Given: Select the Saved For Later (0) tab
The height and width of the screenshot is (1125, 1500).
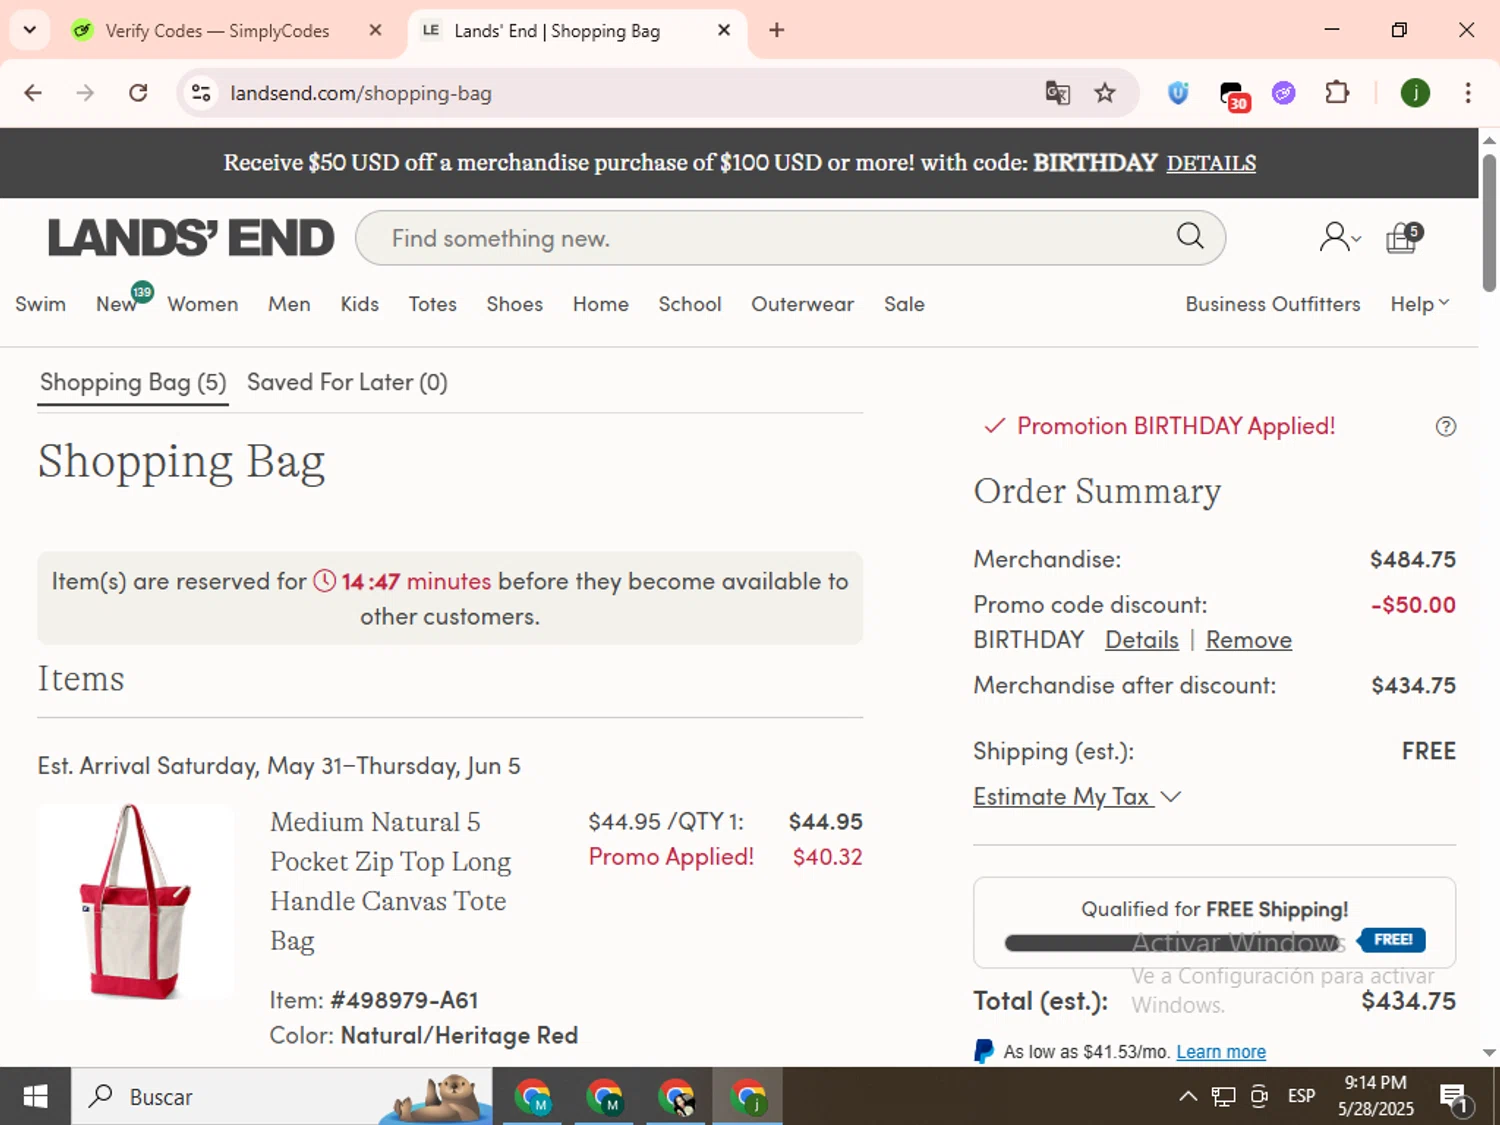Looking at the screenshot, I should 347,383.
